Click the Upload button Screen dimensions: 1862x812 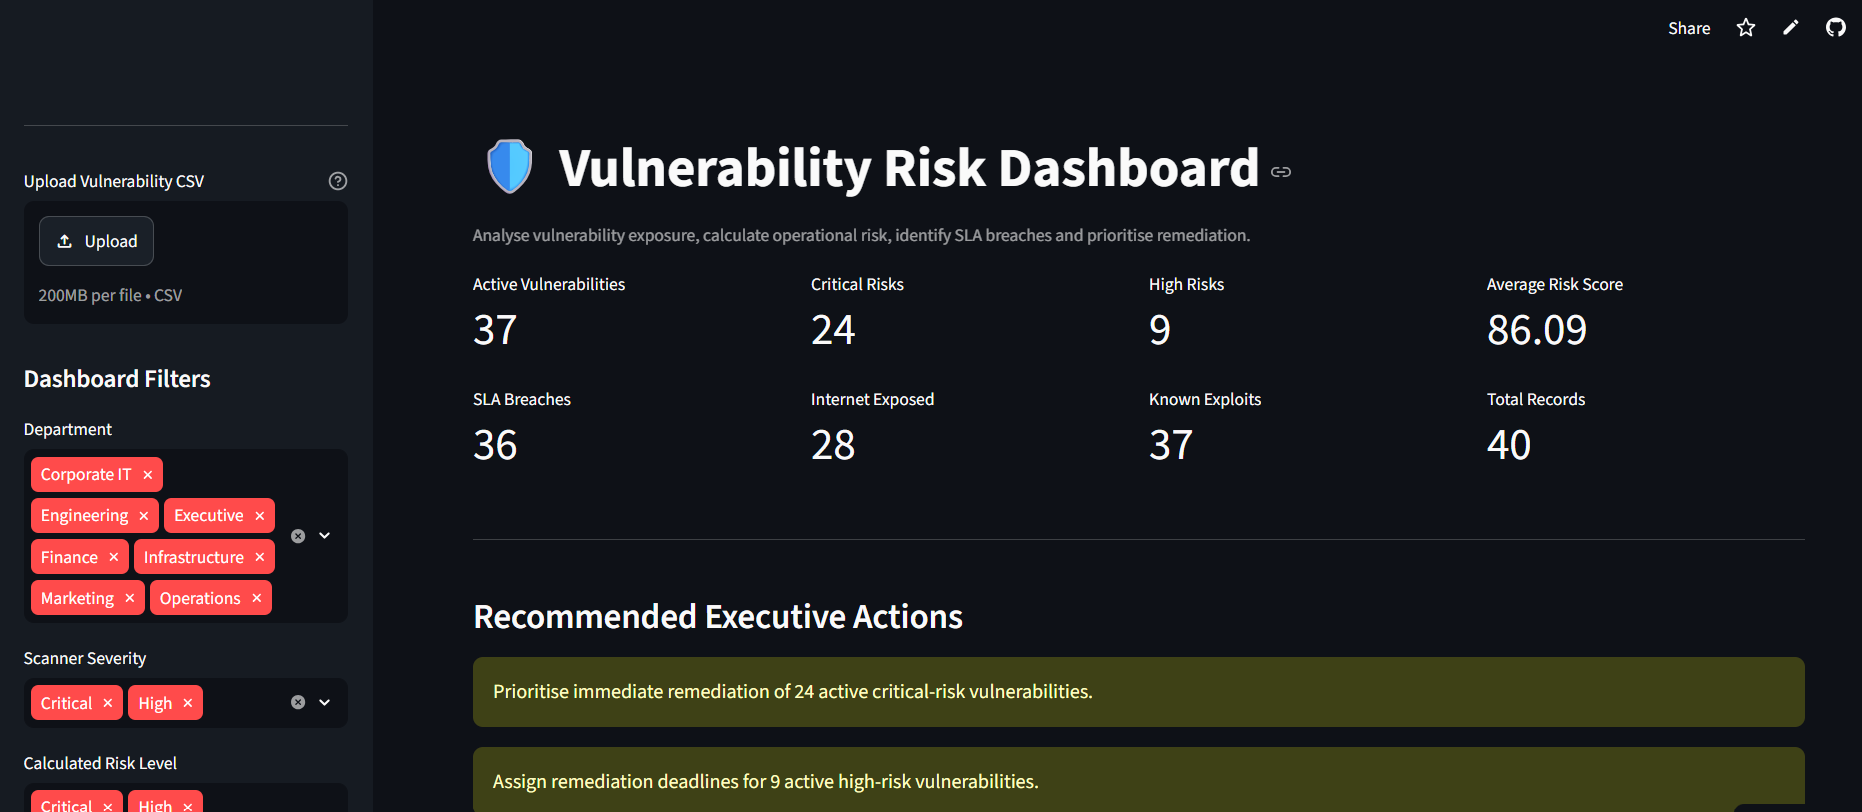(96, 241)
